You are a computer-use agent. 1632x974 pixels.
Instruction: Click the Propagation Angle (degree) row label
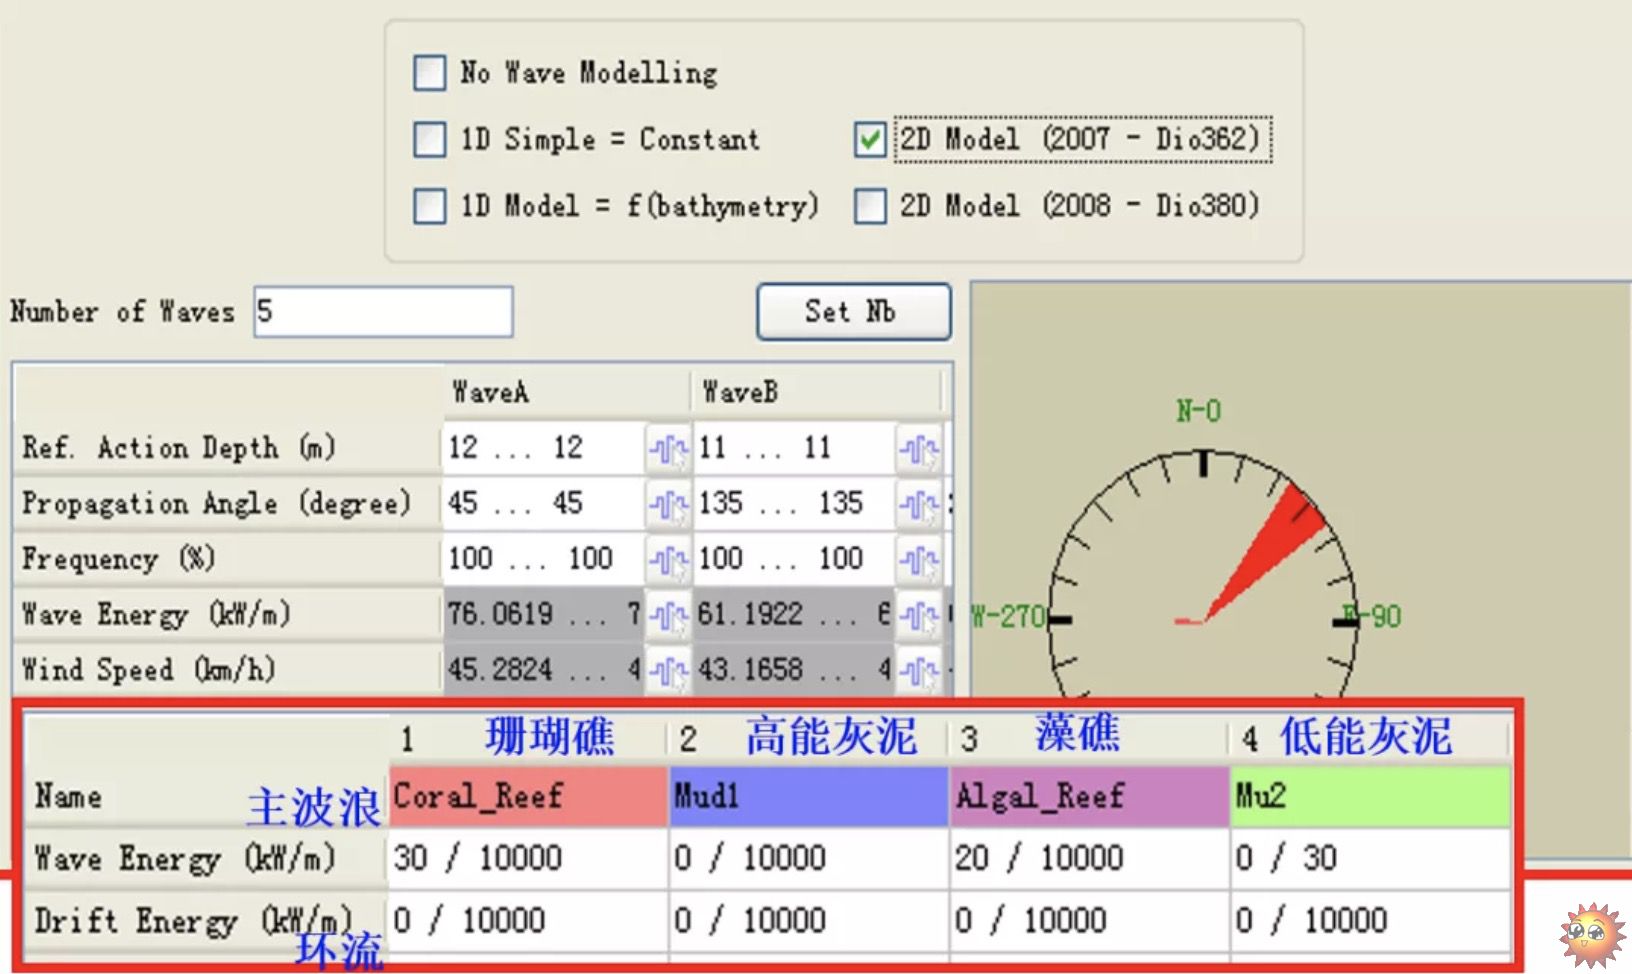coord(216,503)
